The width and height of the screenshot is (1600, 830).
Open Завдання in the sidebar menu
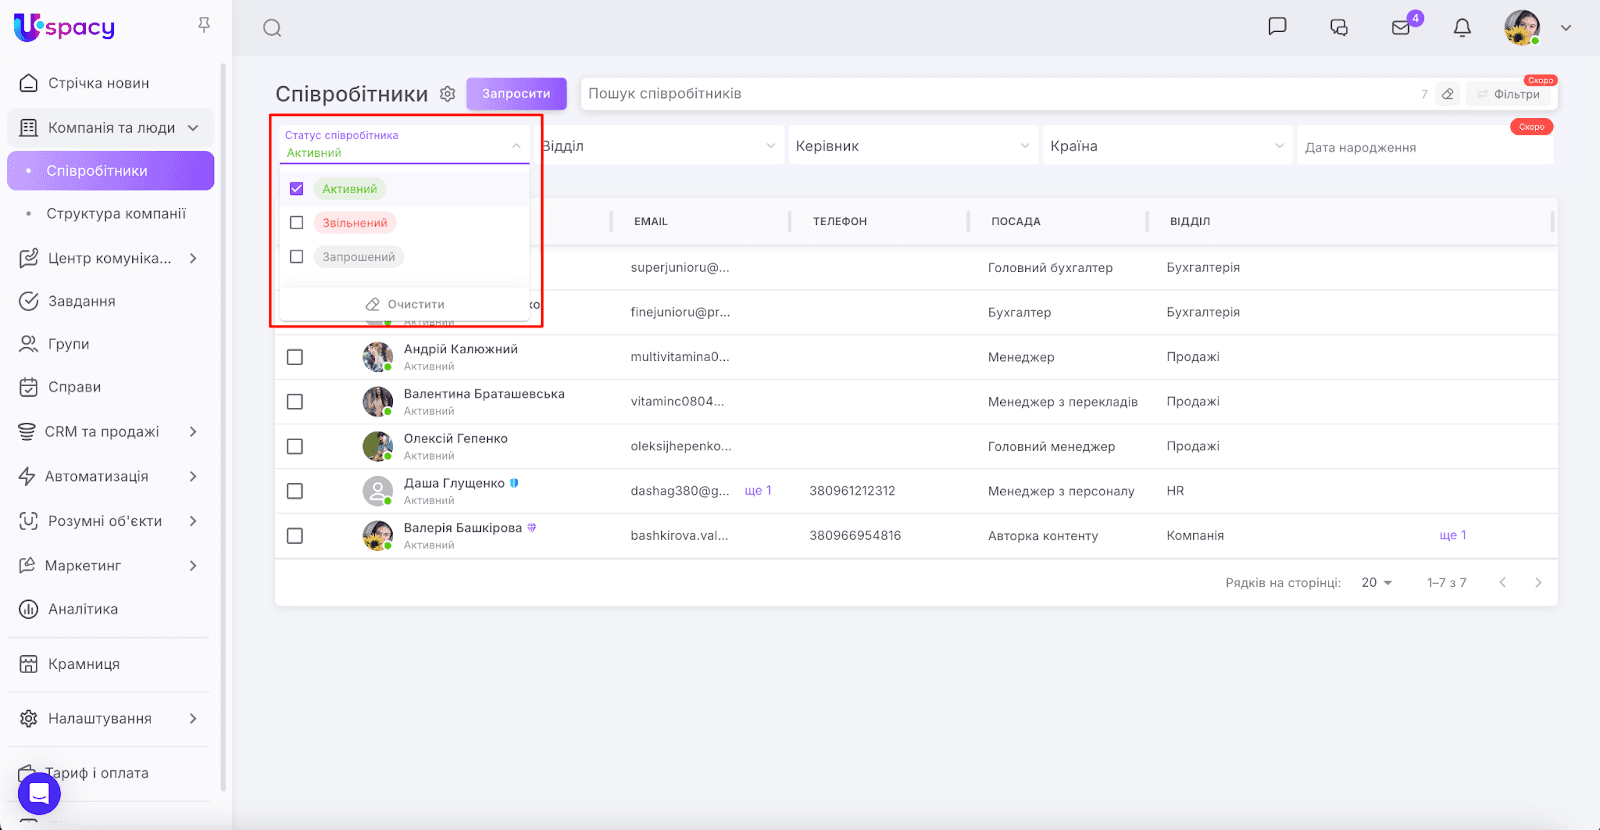(x=82, y=301)
